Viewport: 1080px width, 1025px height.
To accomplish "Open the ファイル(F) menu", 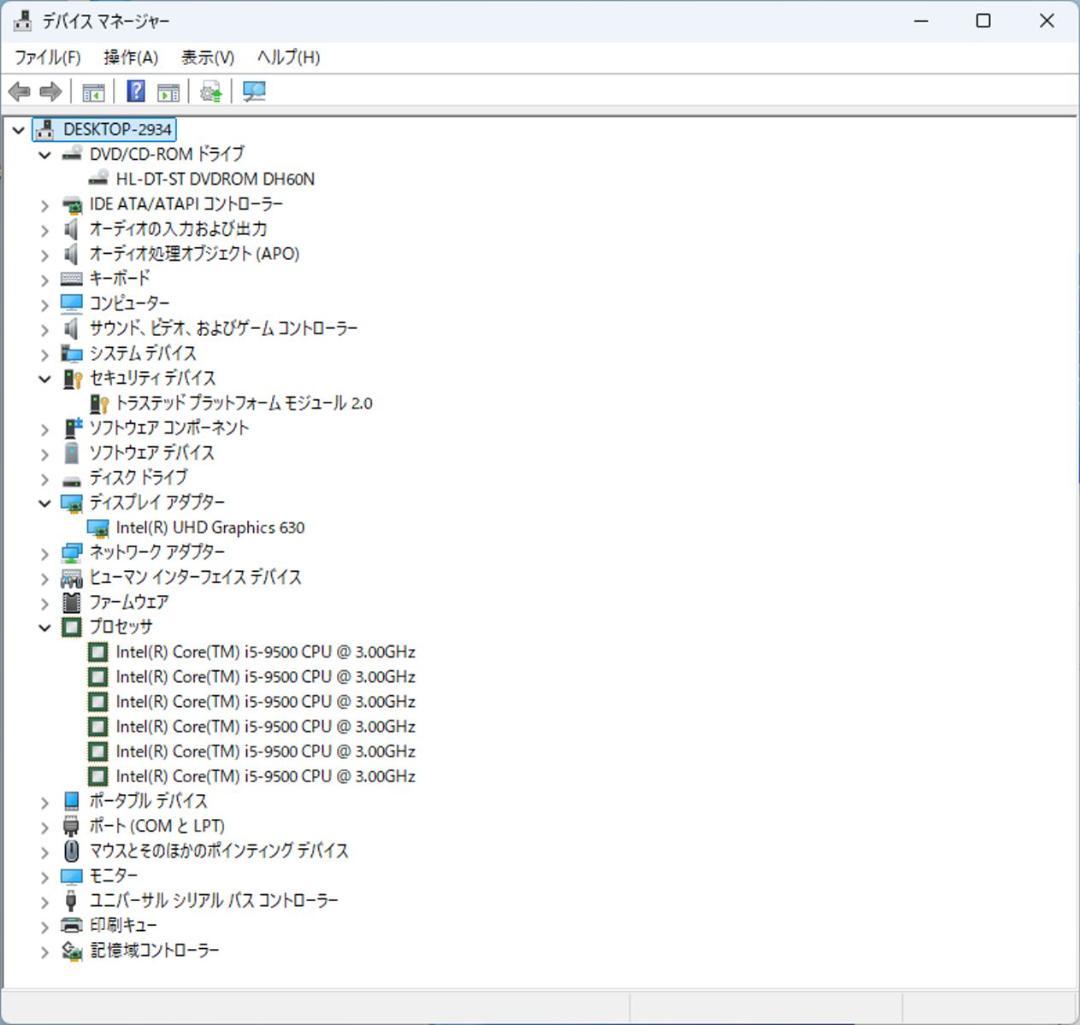I will [50, 57].
